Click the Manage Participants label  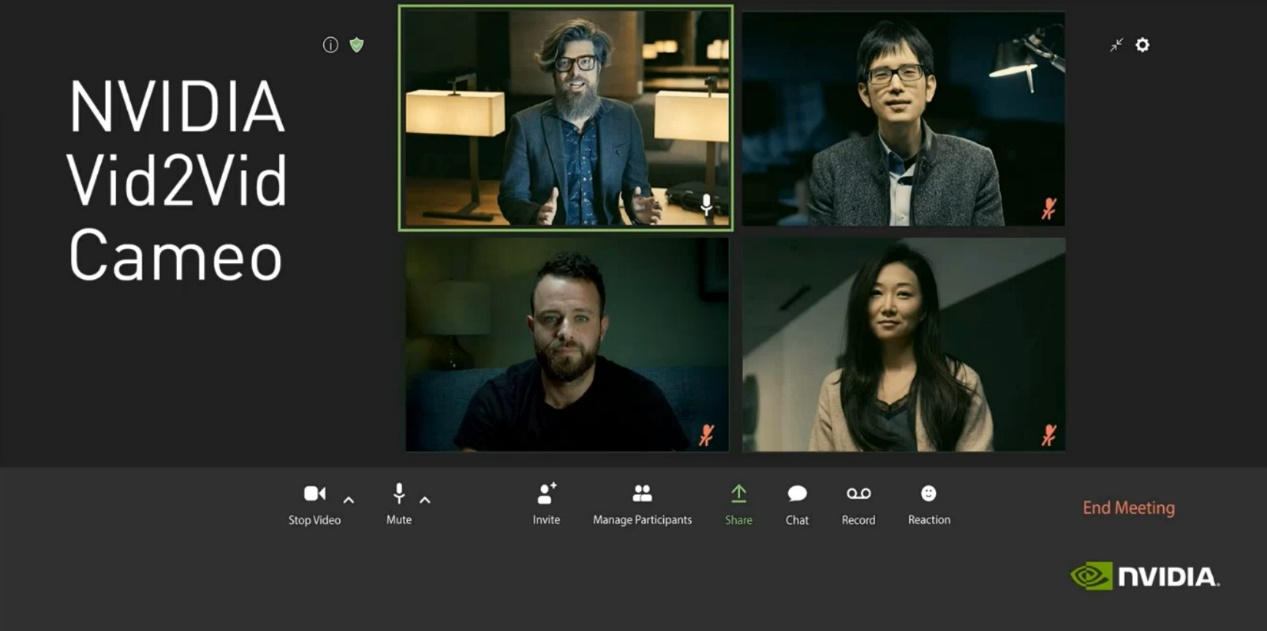tap(642, 520)
